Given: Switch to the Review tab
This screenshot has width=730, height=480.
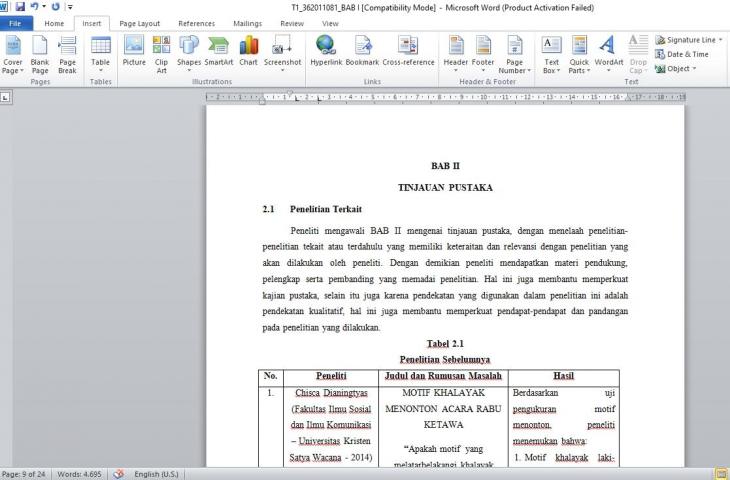Looking at the screenshot, I should coord(291,23).
